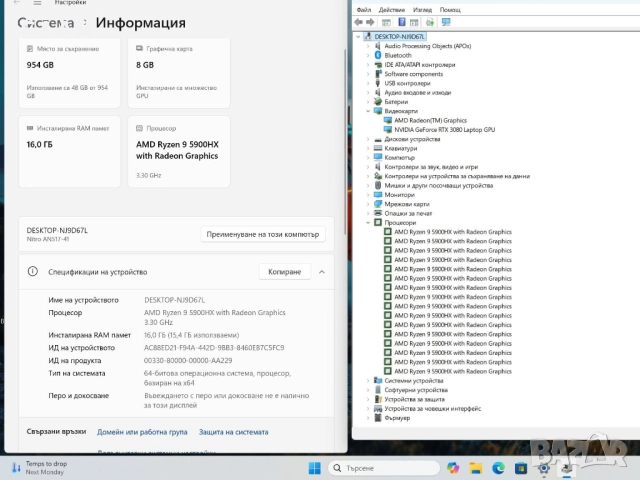Click the Копиране button
Screen dimensions: 640x480
283,271
